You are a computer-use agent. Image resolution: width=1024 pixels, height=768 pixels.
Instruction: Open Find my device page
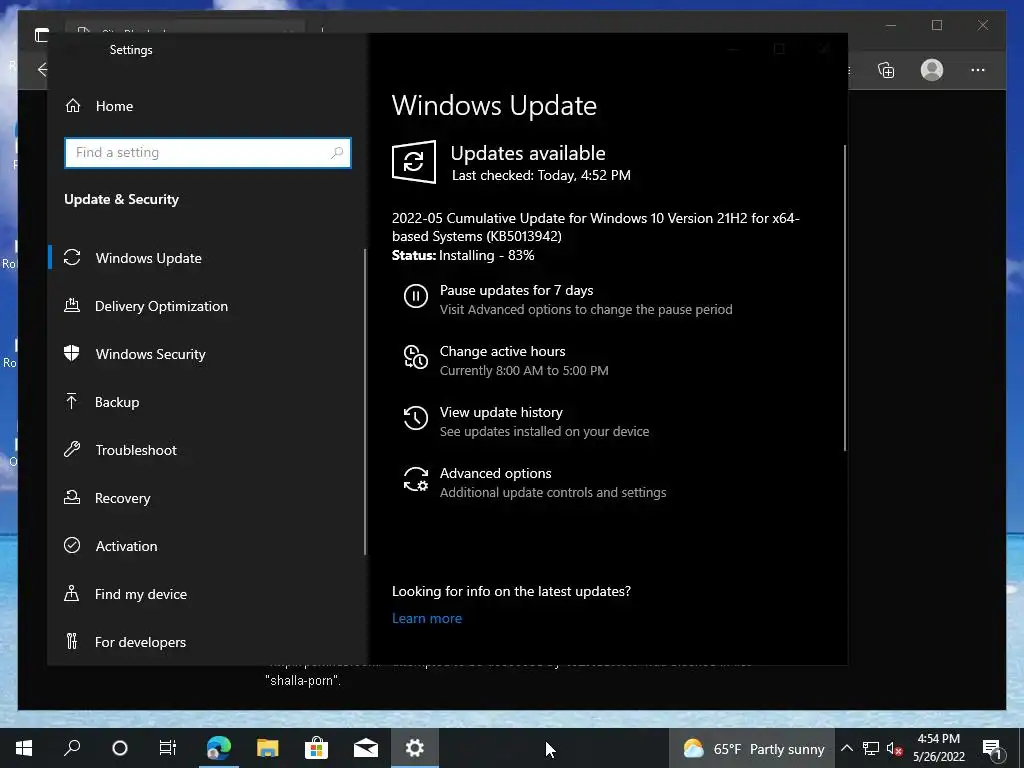[140, 594]
